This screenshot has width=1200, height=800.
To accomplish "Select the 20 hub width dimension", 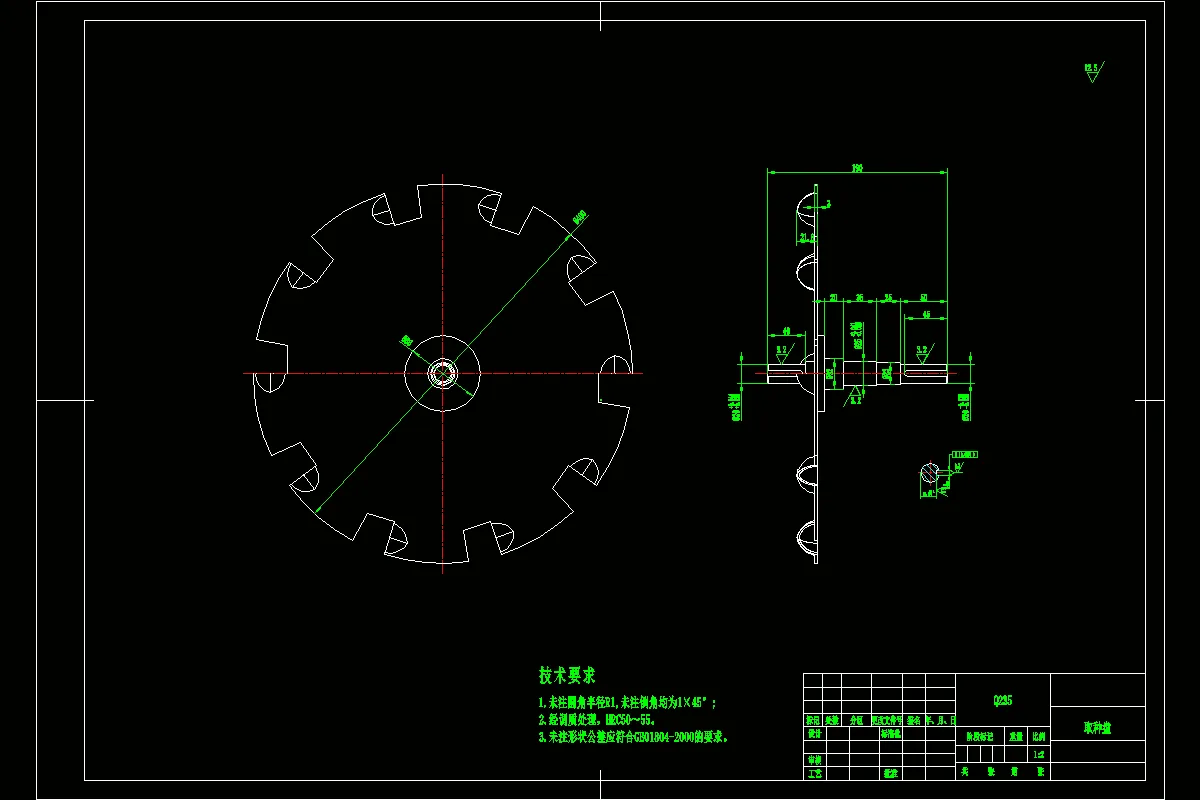I will 834,298.
